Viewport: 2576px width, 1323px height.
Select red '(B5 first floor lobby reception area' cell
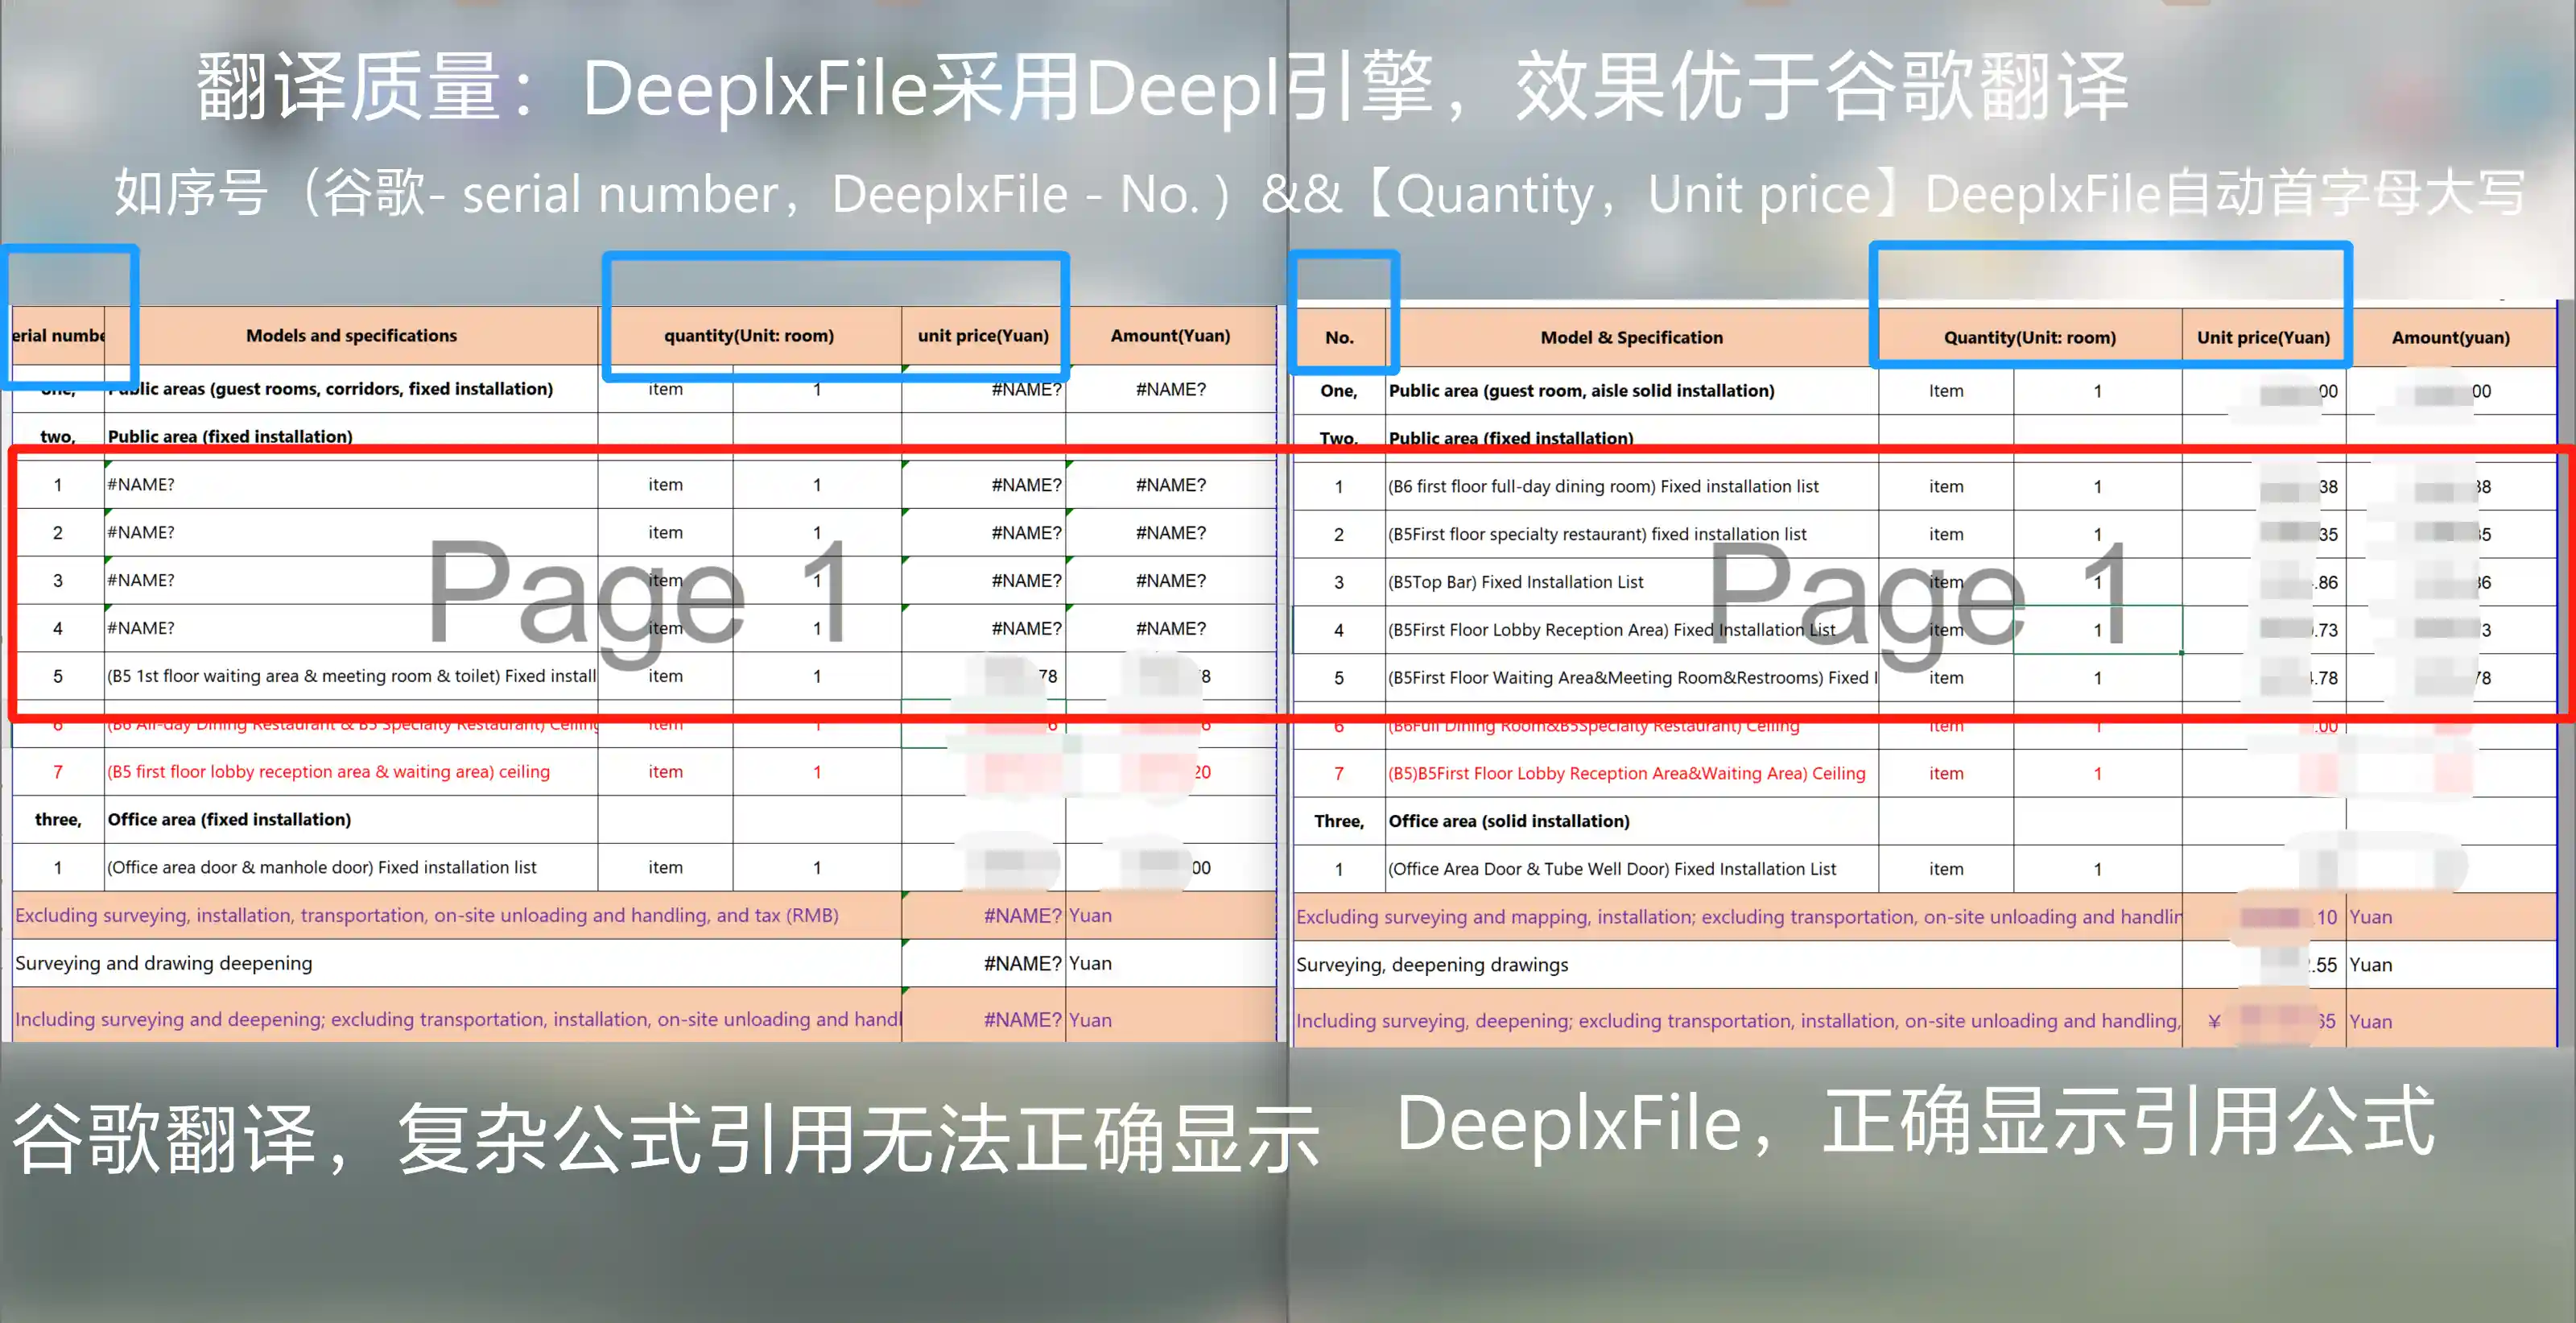tap(328, 772)
